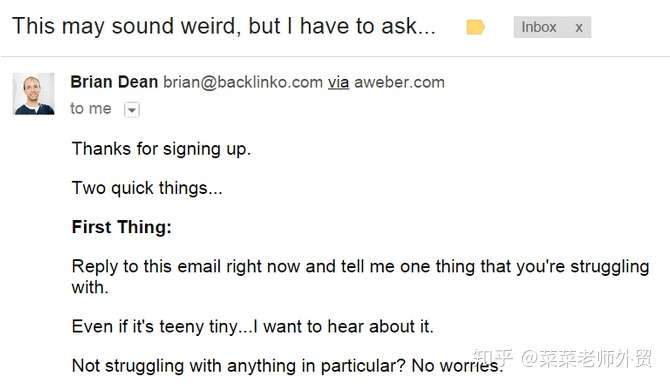
Task: Click the "to me" recipient text
Action: click(91, 108)
